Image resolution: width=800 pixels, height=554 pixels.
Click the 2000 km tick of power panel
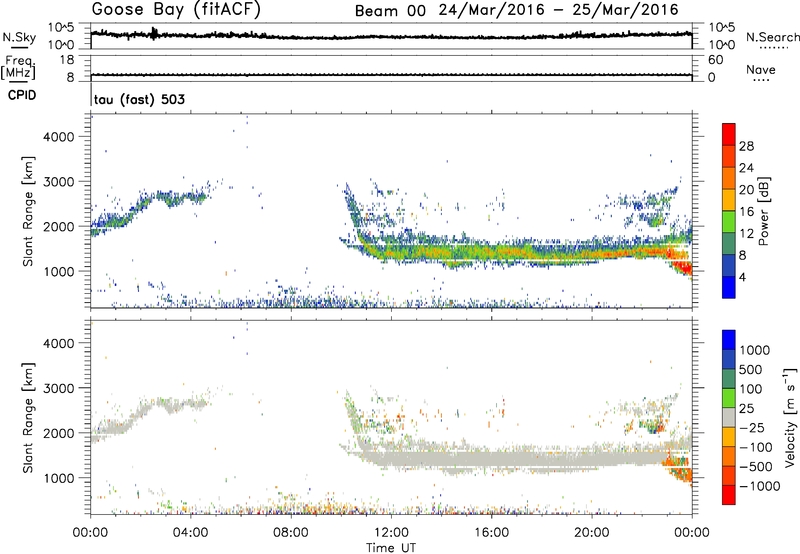click(x=59, y=226)
